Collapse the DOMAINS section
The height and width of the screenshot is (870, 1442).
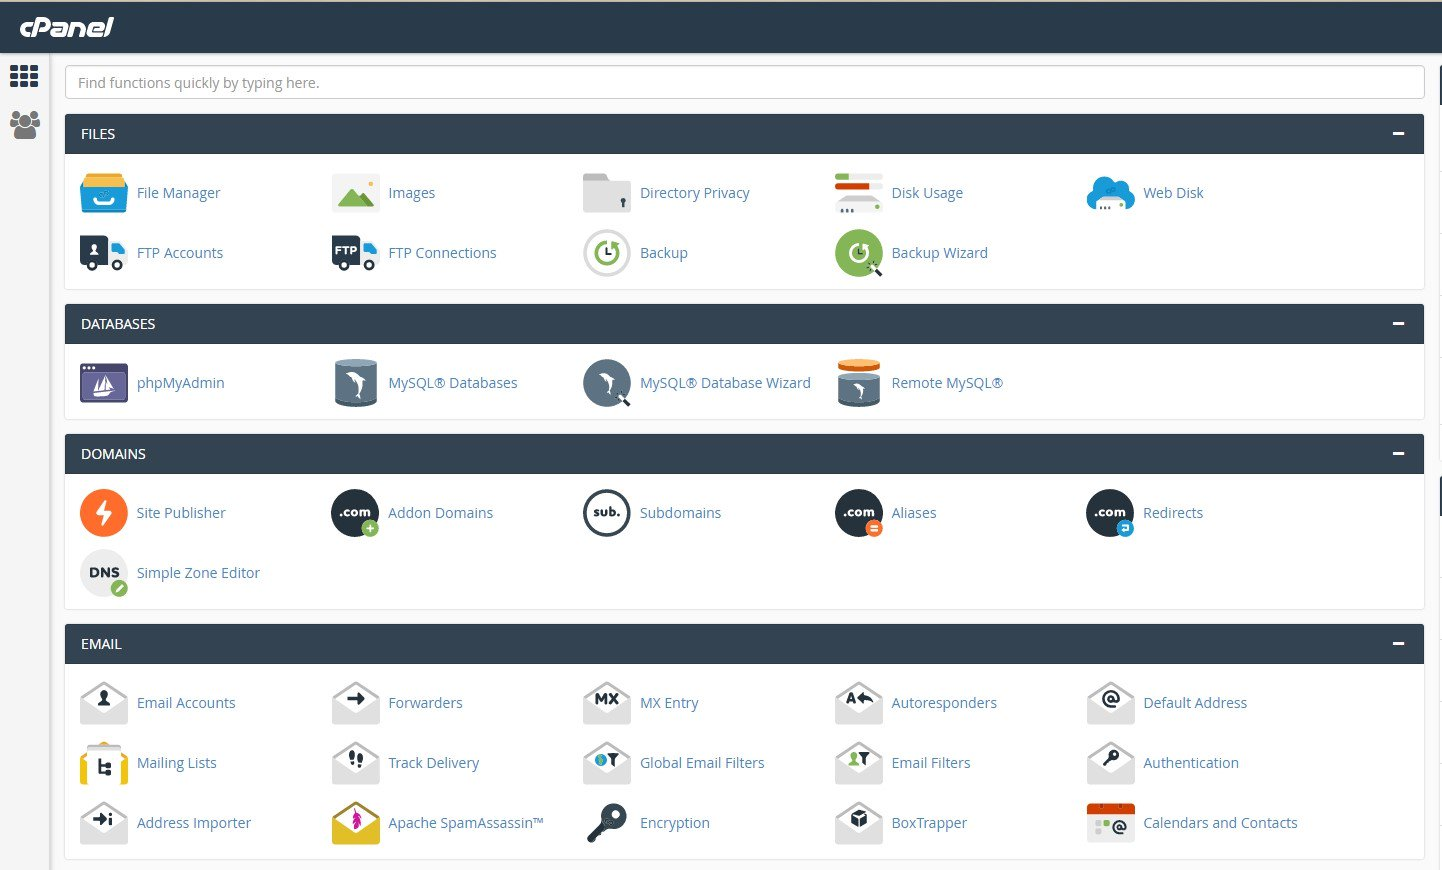tap(1398, 453)
